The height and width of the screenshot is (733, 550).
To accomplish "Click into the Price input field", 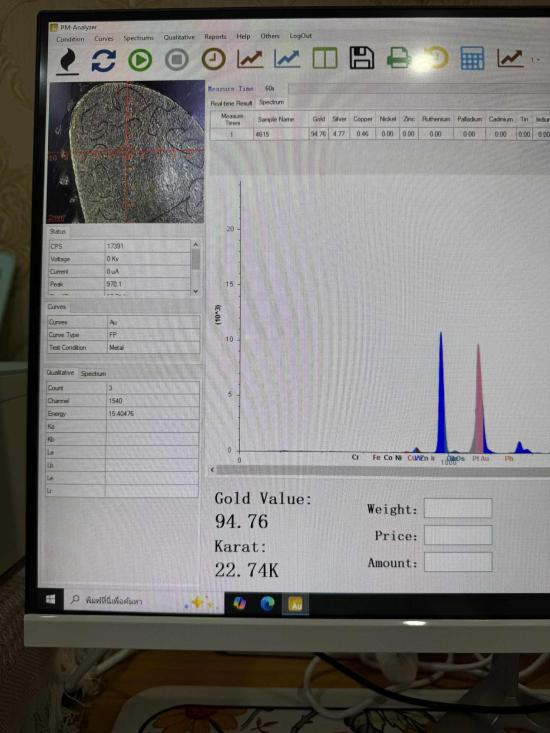I will (x=458, y=535).
